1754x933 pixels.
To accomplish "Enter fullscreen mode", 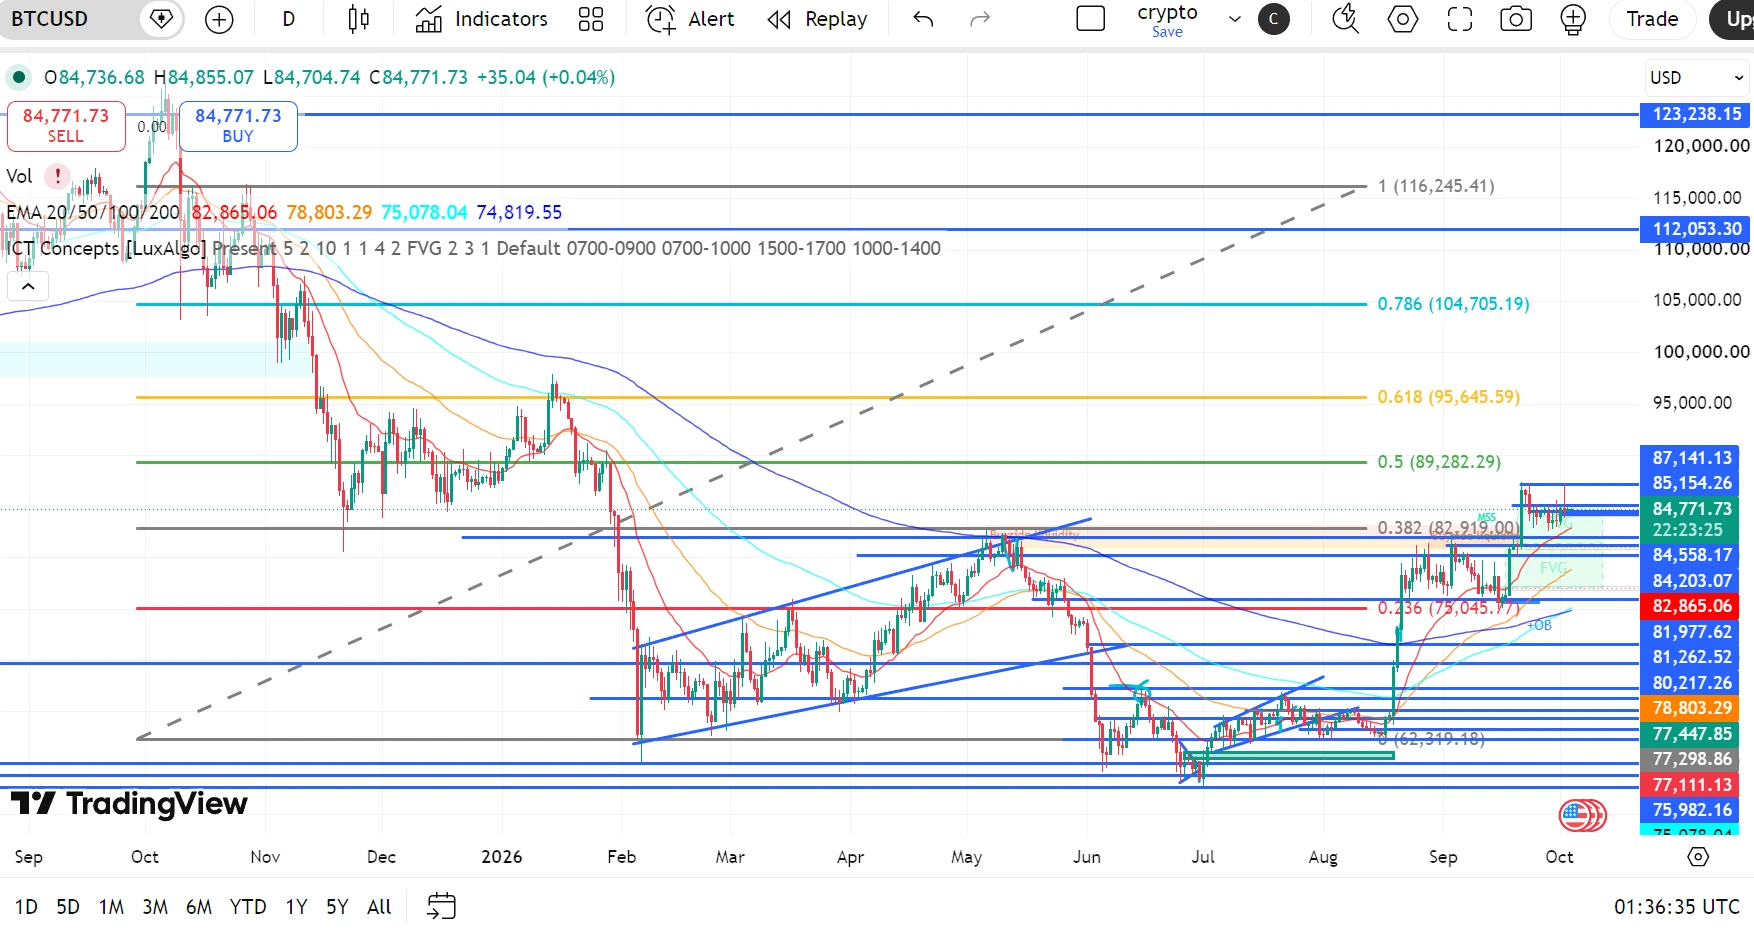I will coord(1460,19).
